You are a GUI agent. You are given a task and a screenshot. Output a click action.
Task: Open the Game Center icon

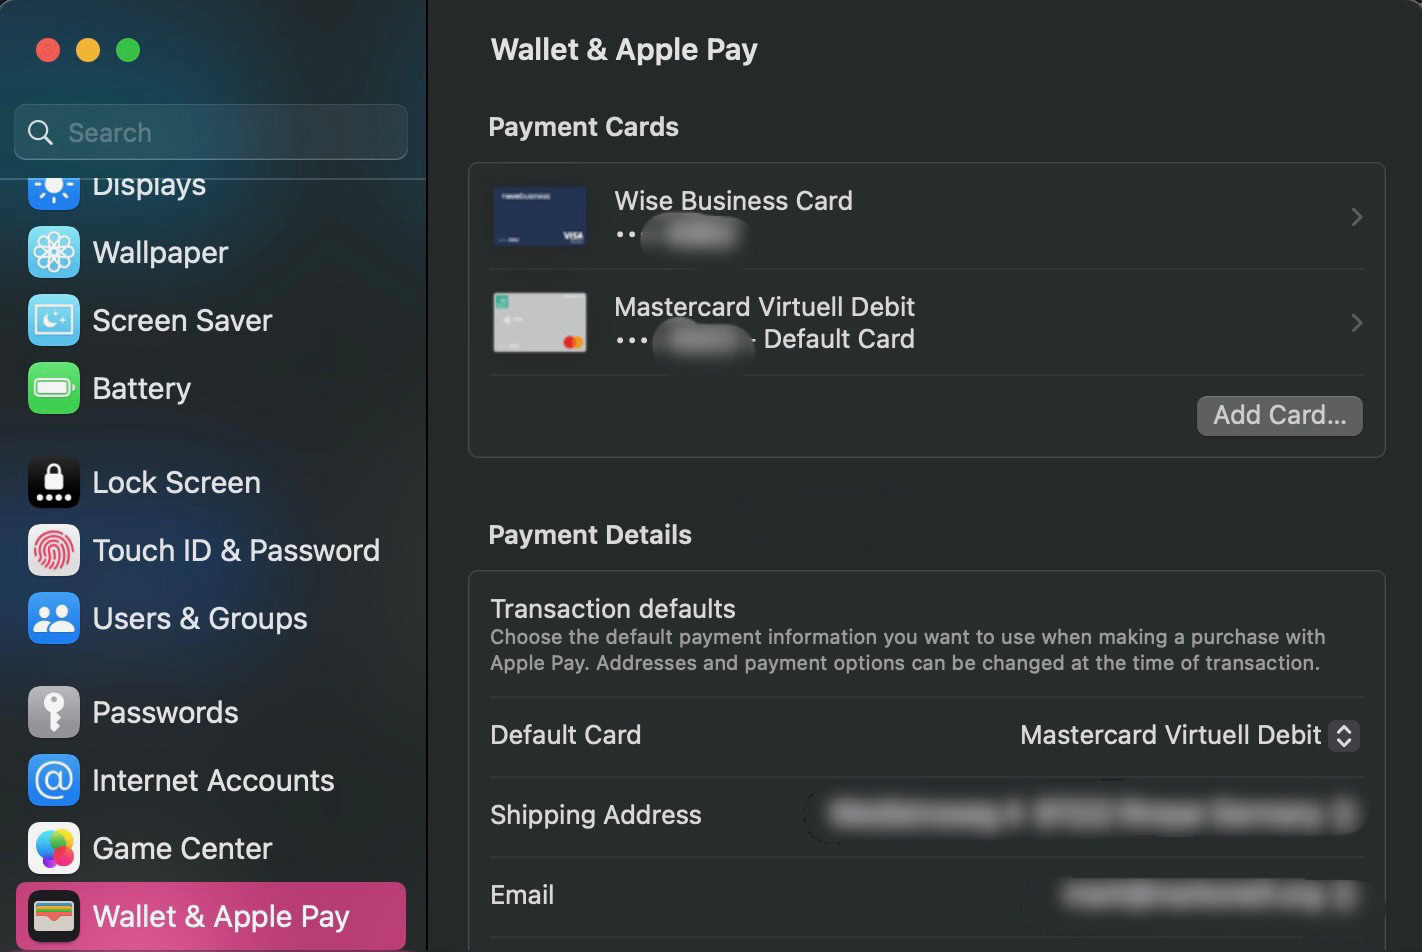pos(54,848)
